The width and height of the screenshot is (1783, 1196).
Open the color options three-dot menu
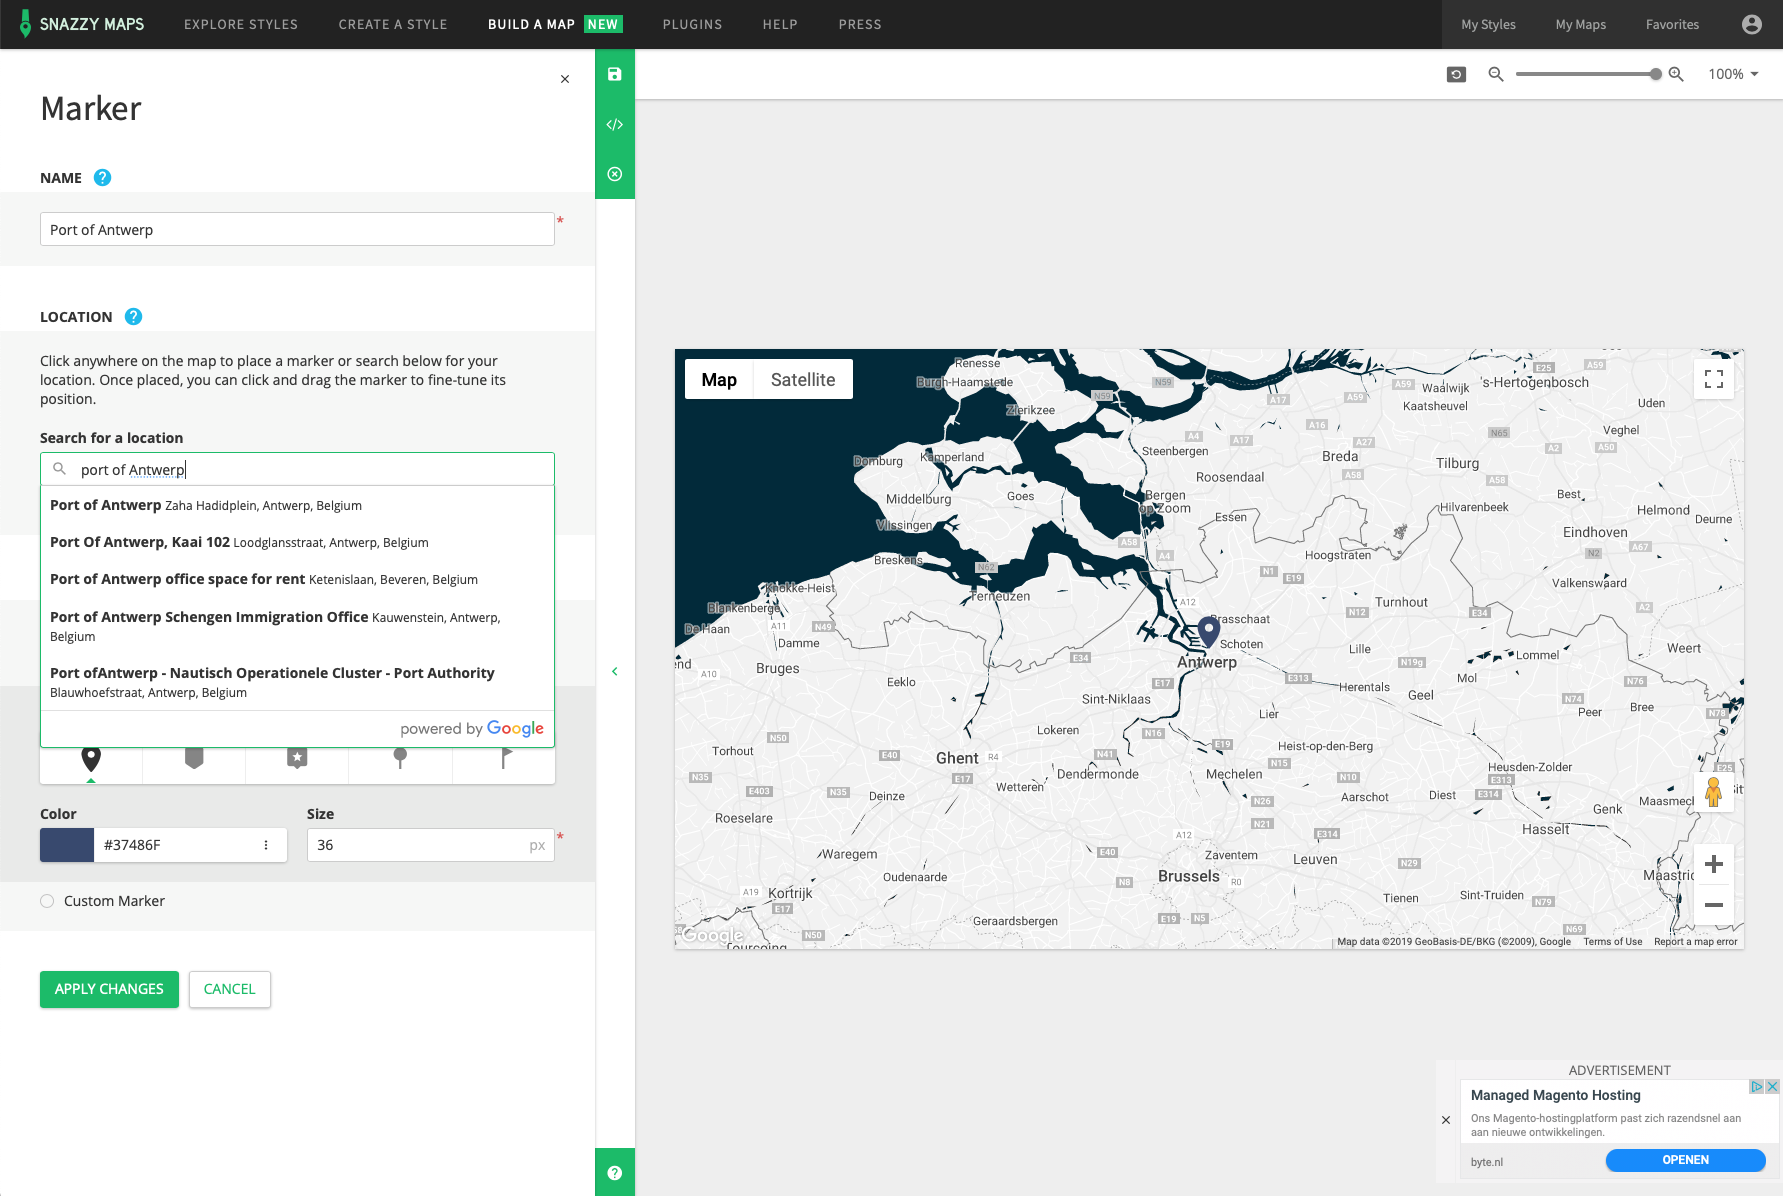[x=266, y=845]
